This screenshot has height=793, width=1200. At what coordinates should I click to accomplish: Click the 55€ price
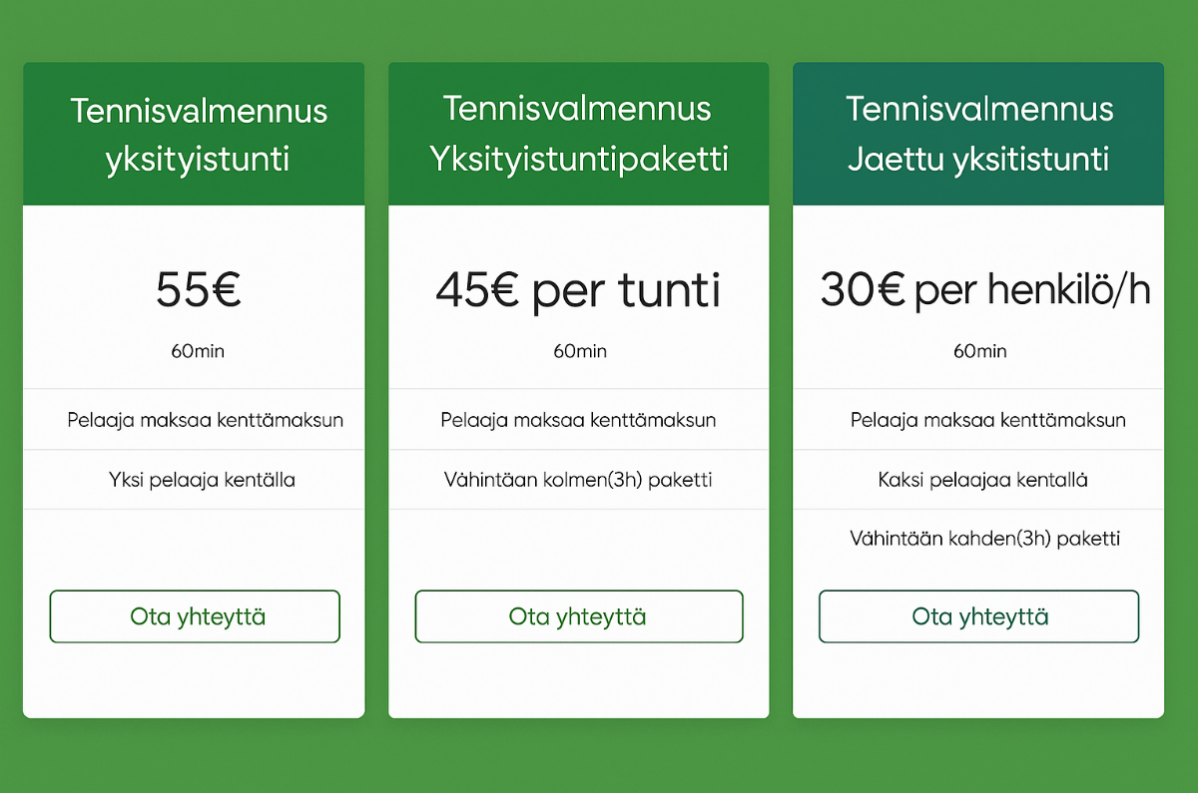tap(198, 290)
